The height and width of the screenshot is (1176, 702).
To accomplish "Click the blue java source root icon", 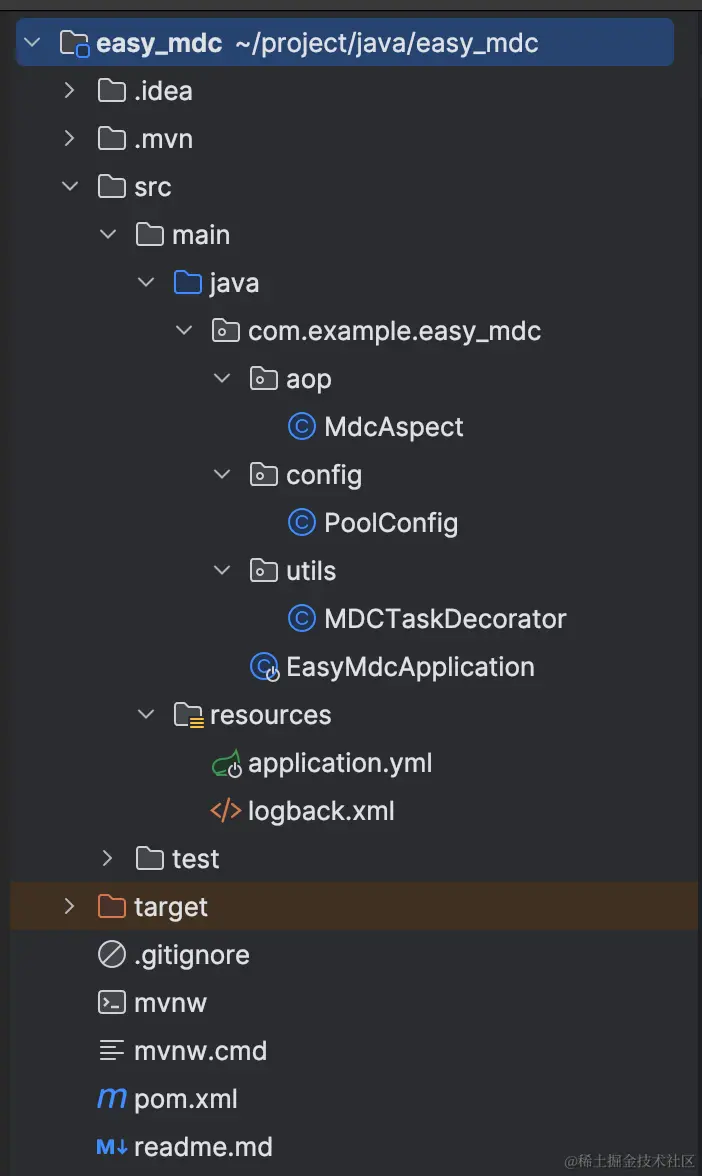I will [x=188, y=283].
